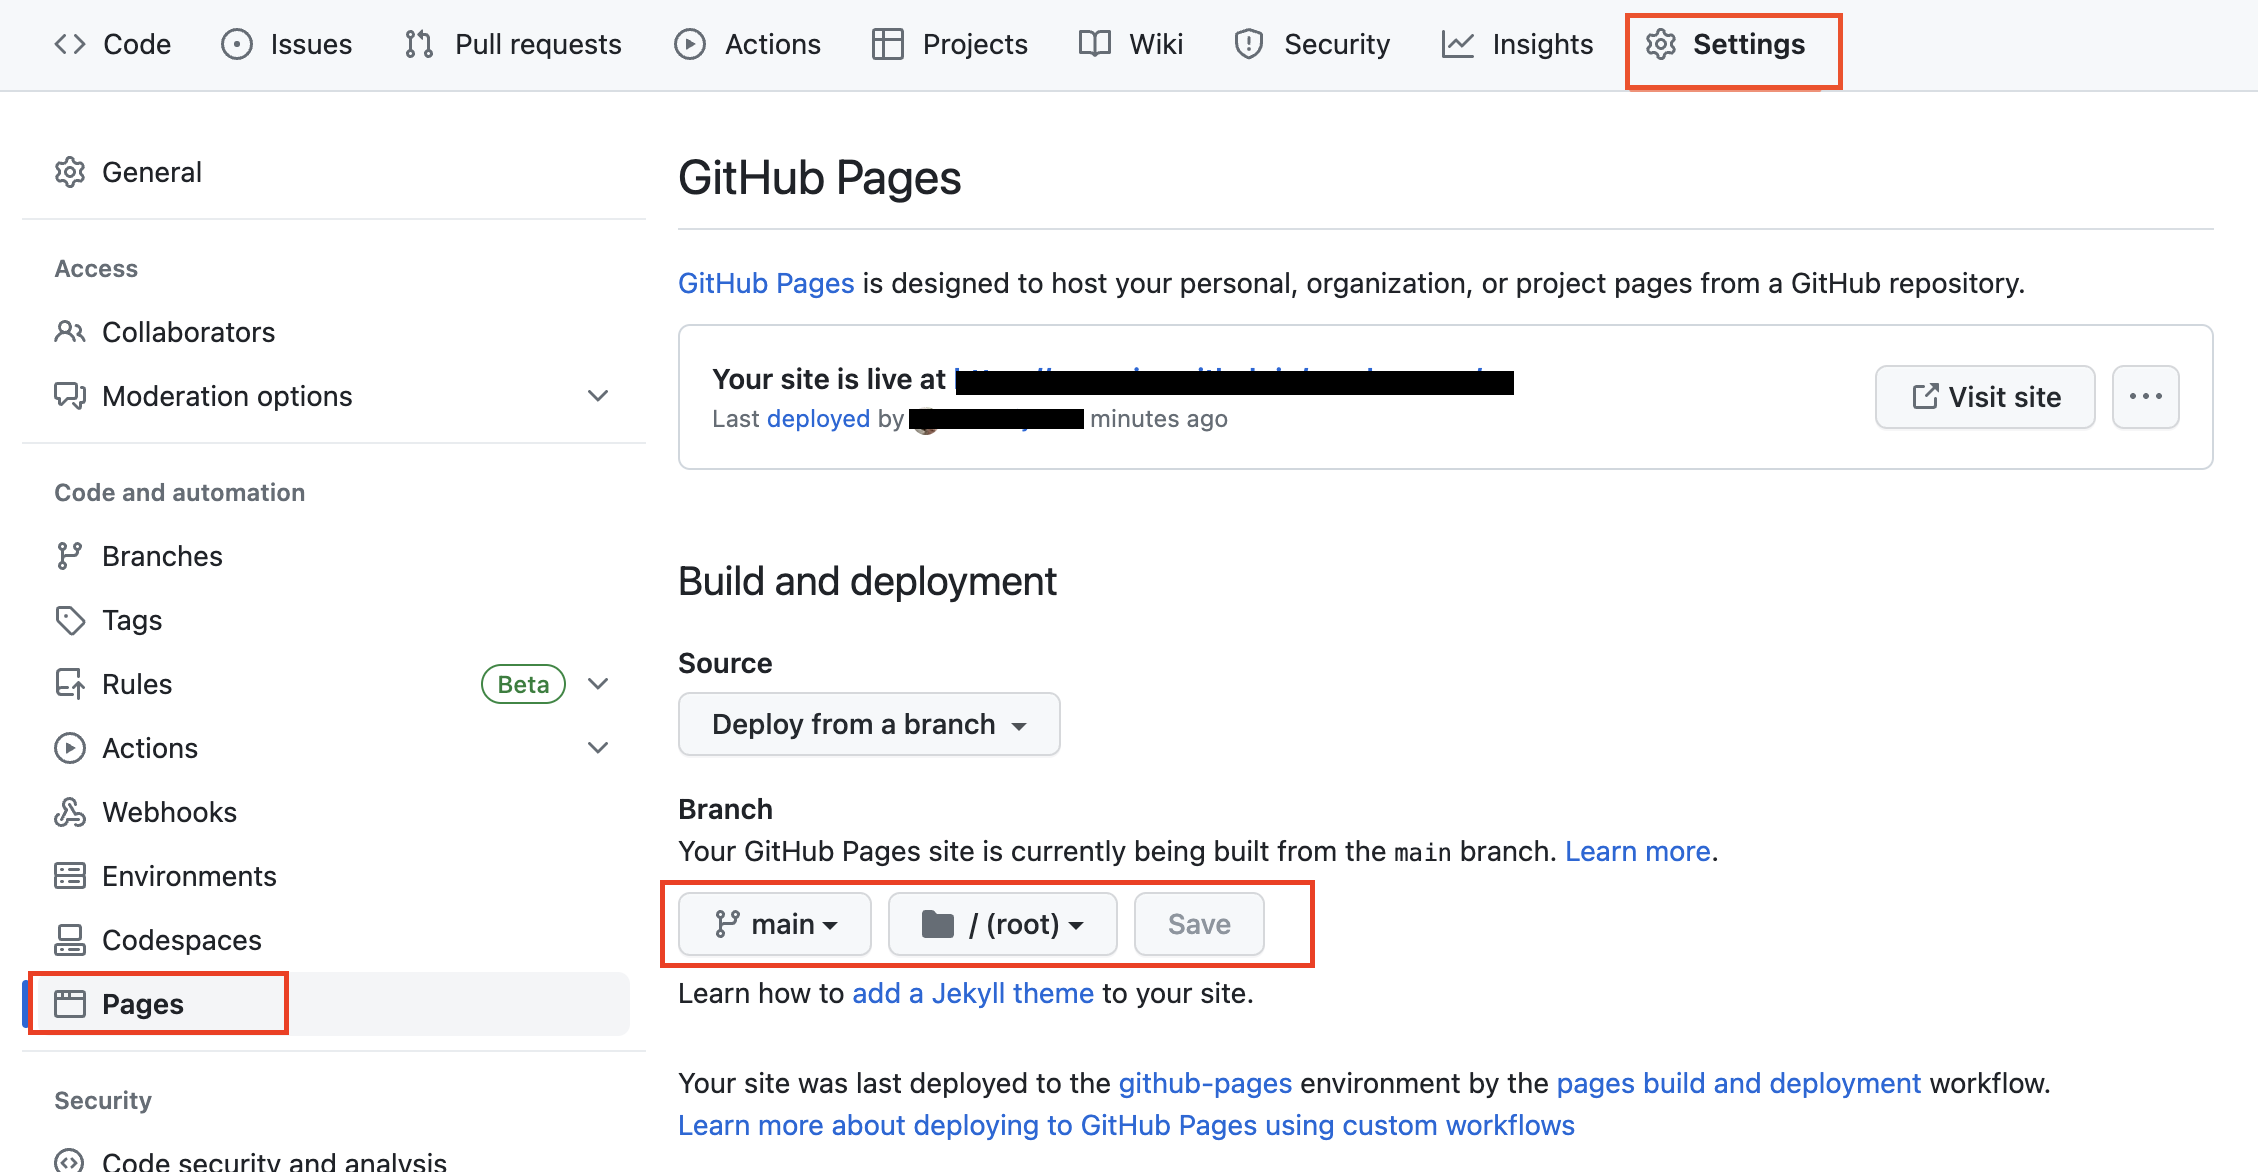
Task: Click the Save button
Action: 1199,924
